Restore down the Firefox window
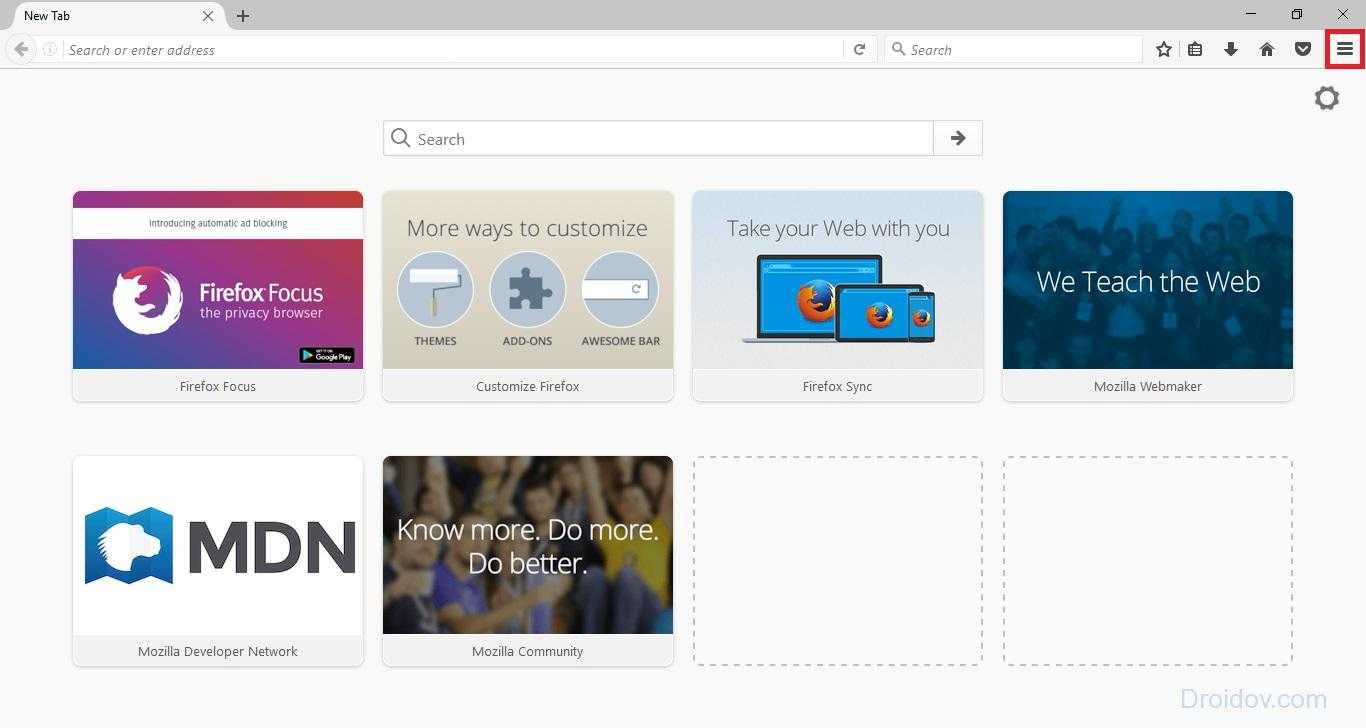 click(1297, 14)
